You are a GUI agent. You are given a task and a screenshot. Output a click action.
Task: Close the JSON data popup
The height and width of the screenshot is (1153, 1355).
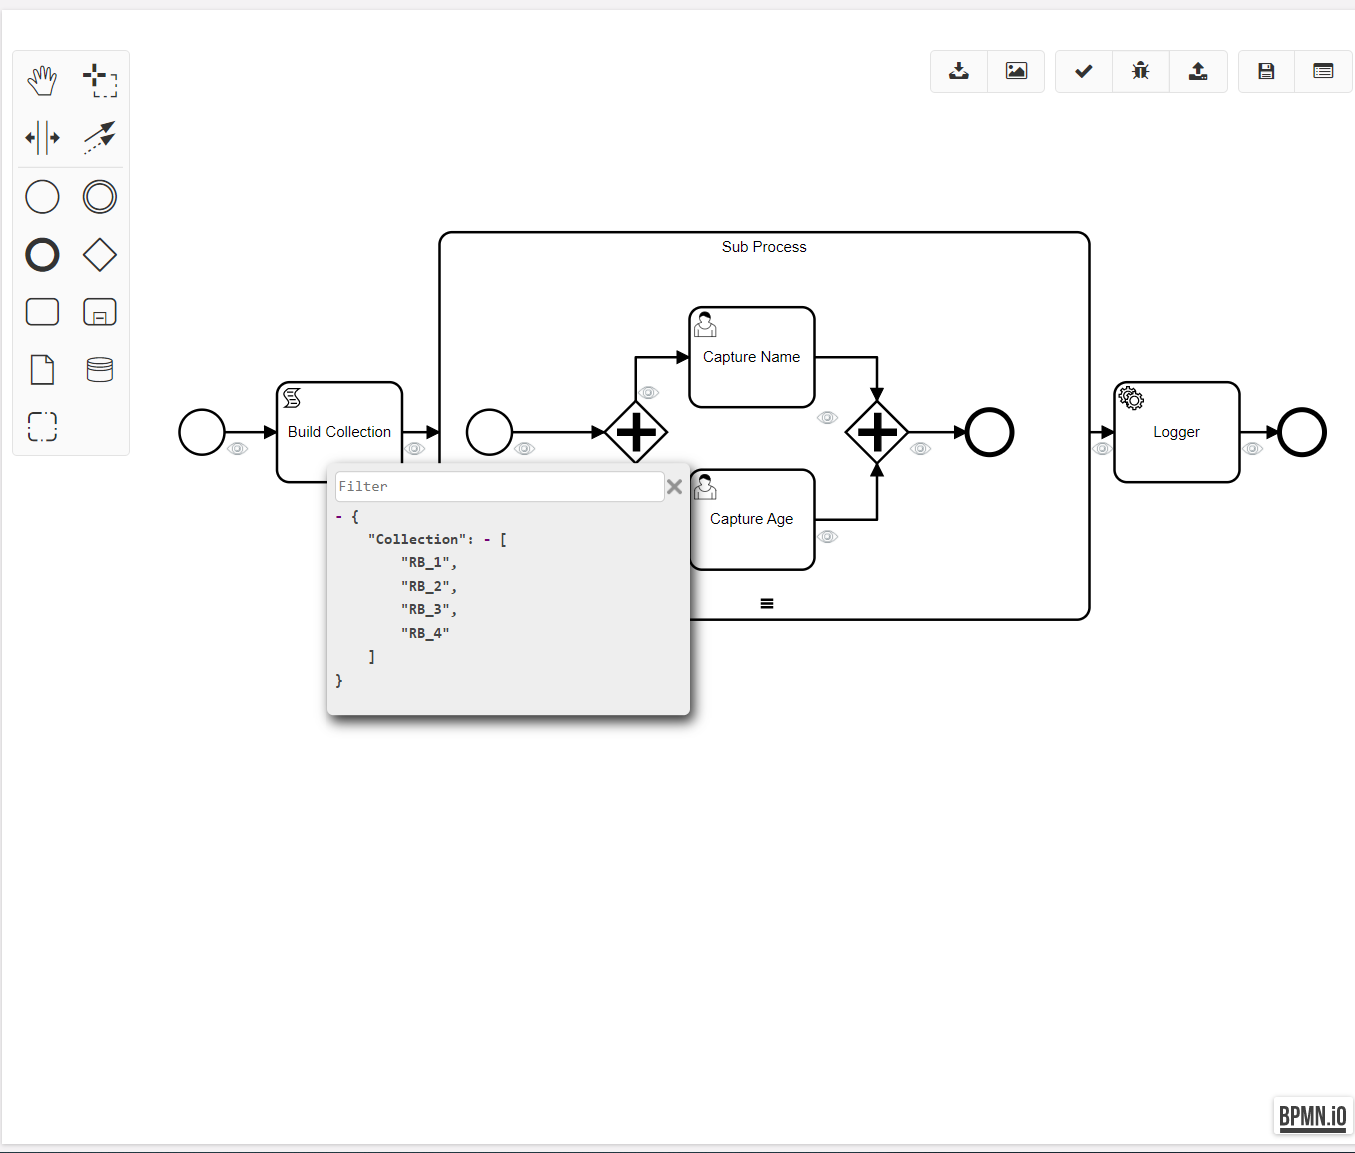click(675, 487)
